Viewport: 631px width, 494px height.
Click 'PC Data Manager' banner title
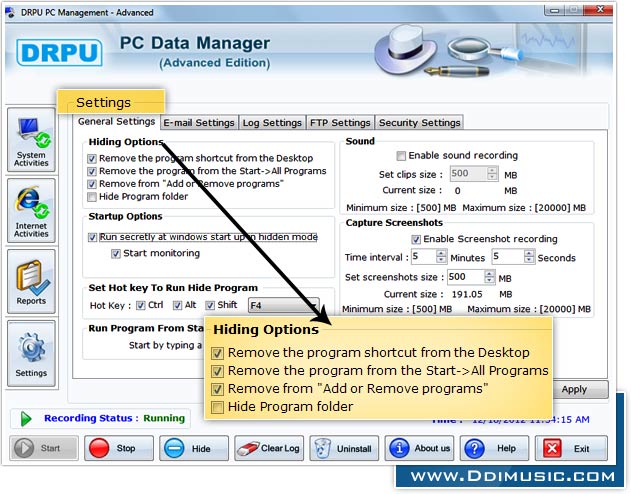pos(195,43)
